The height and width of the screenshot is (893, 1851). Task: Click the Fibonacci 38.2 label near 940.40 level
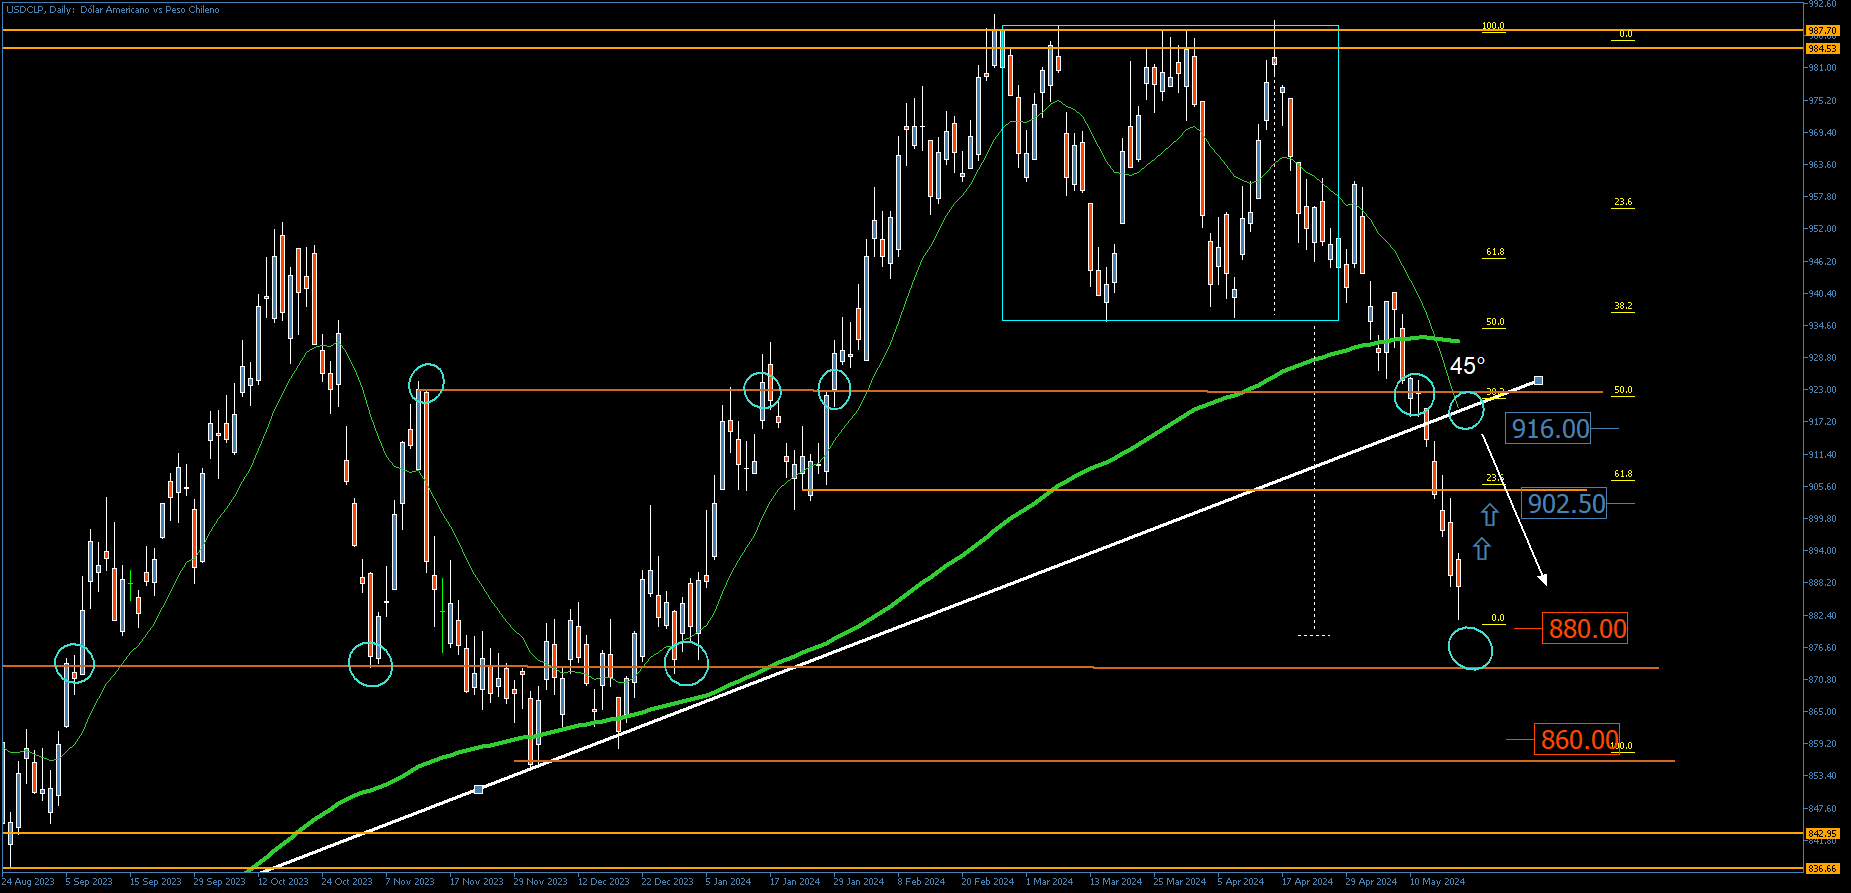pyautogui.click(x=1622, y=306)
